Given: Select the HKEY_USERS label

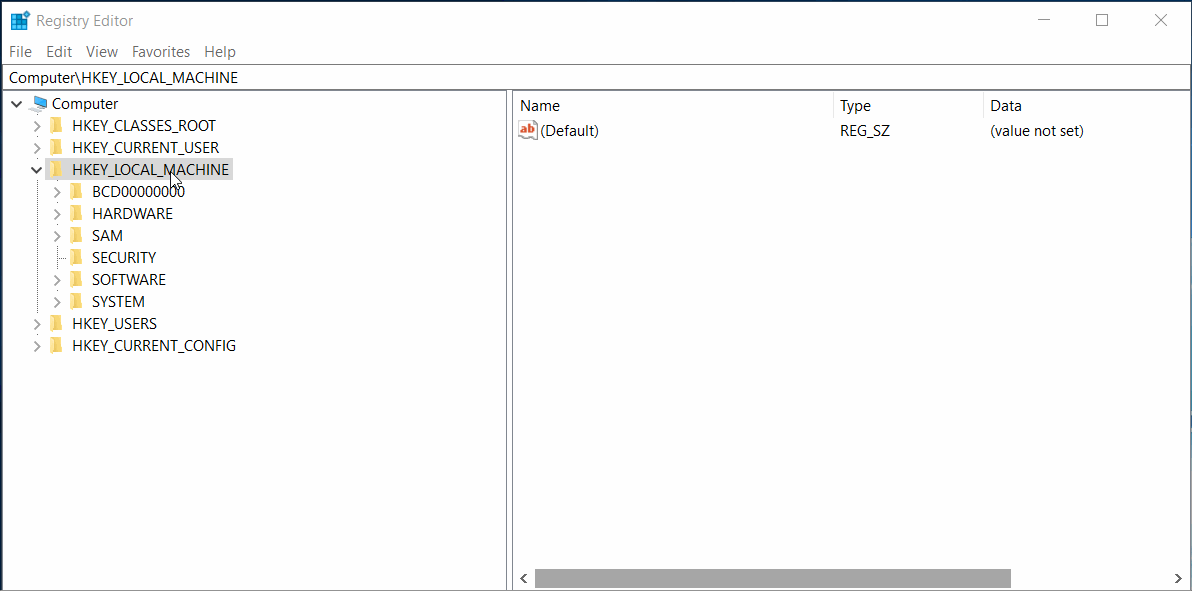Looking at the screenshot, I should pos(115,324).
